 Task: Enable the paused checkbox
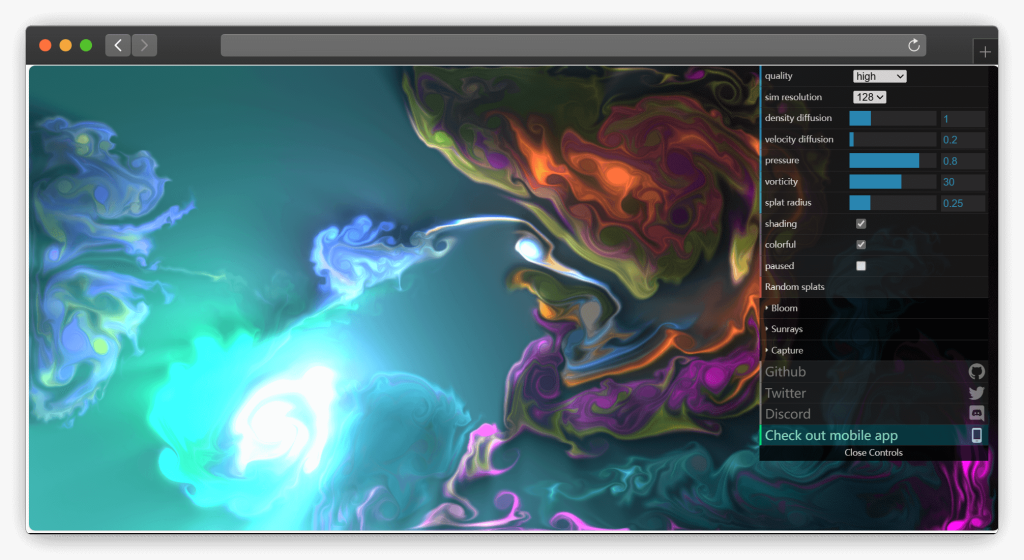click(861, 266)
